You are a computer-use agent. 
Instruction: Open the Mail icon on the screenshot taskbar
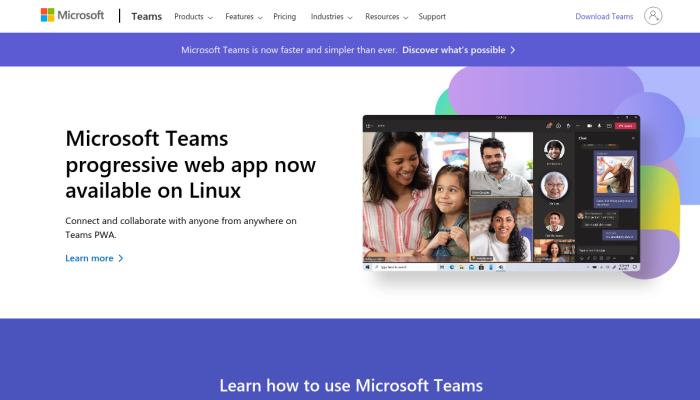pos(471,267)
